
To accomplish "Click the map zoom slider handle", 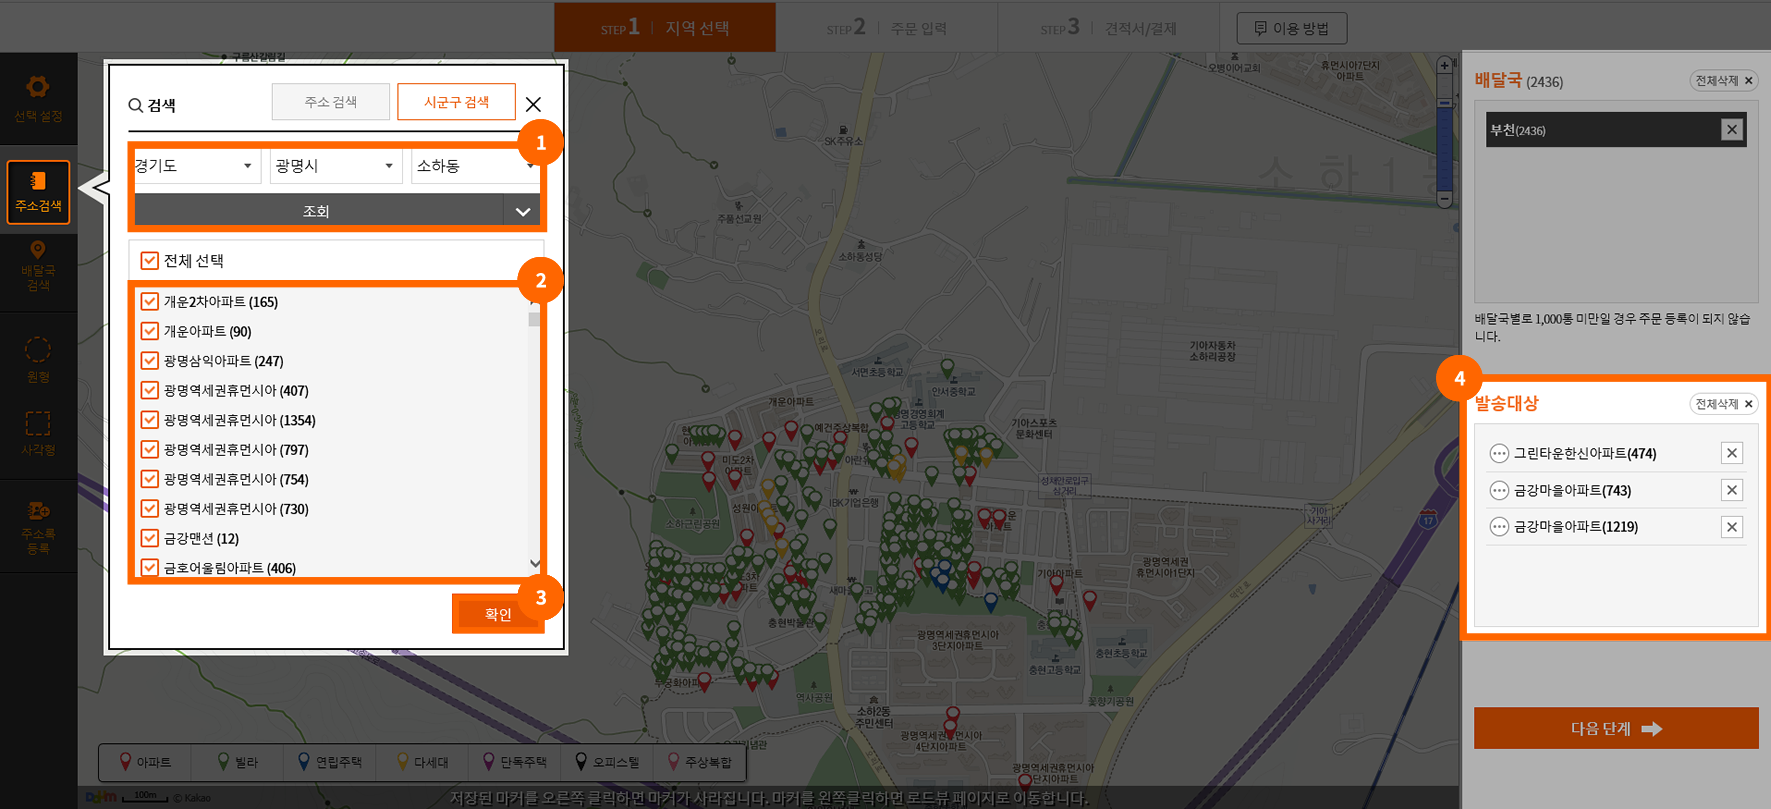I will 1444,103.
